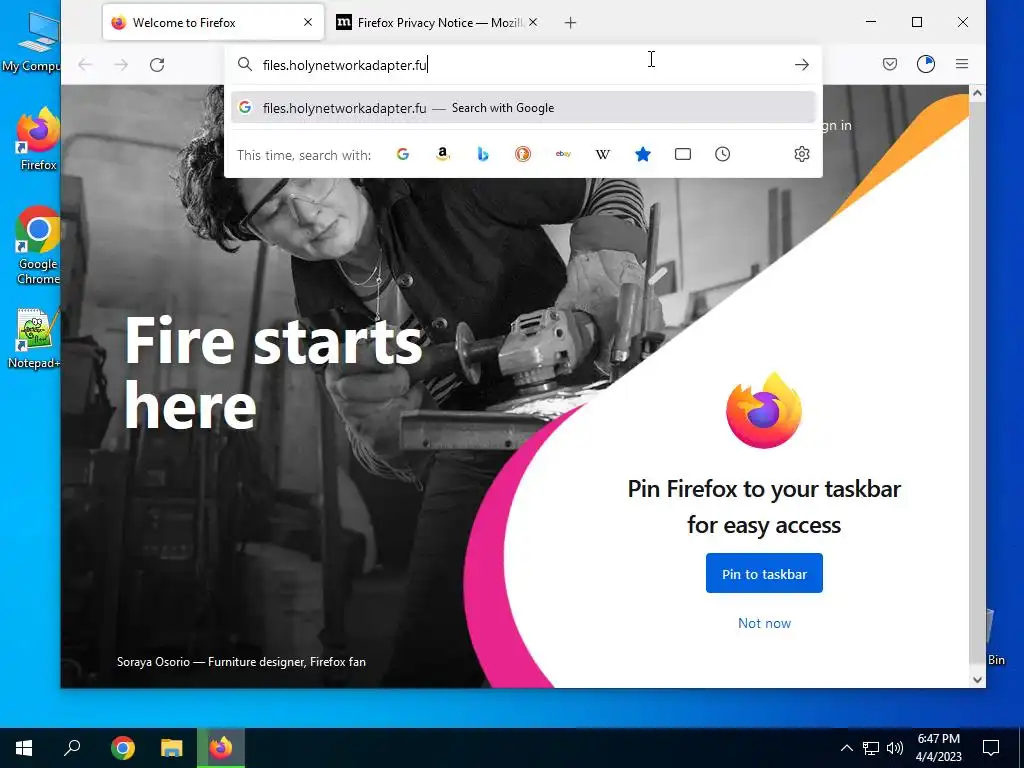This screenshot has width=1024, height=768.
Task: Reload the current page
Action: (157, 65)
